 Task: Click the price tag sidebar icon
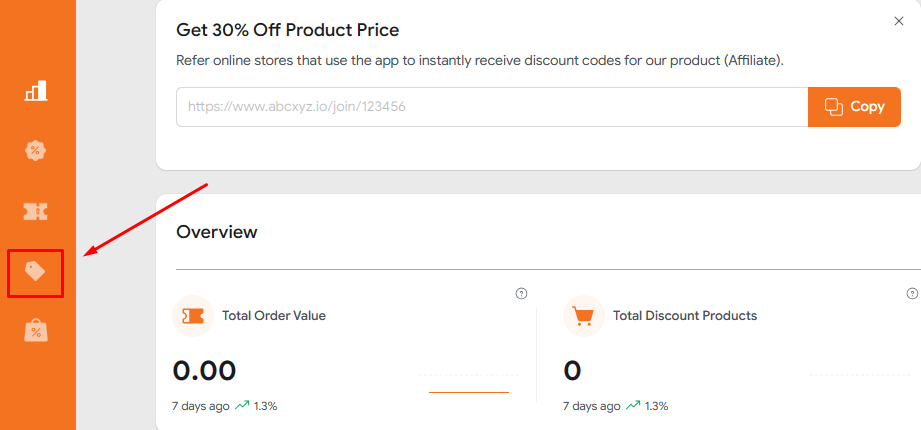coord(36,271)
